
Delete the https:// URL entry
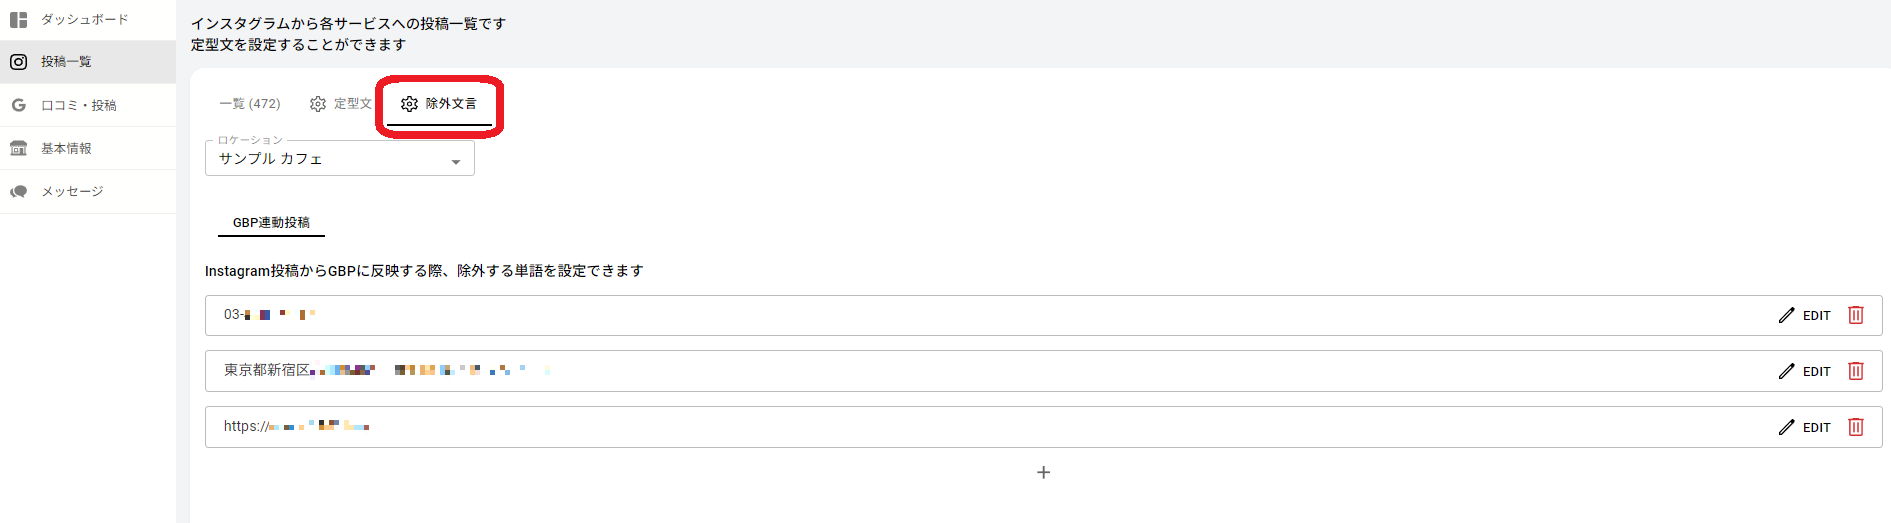tap(1855, 427)
